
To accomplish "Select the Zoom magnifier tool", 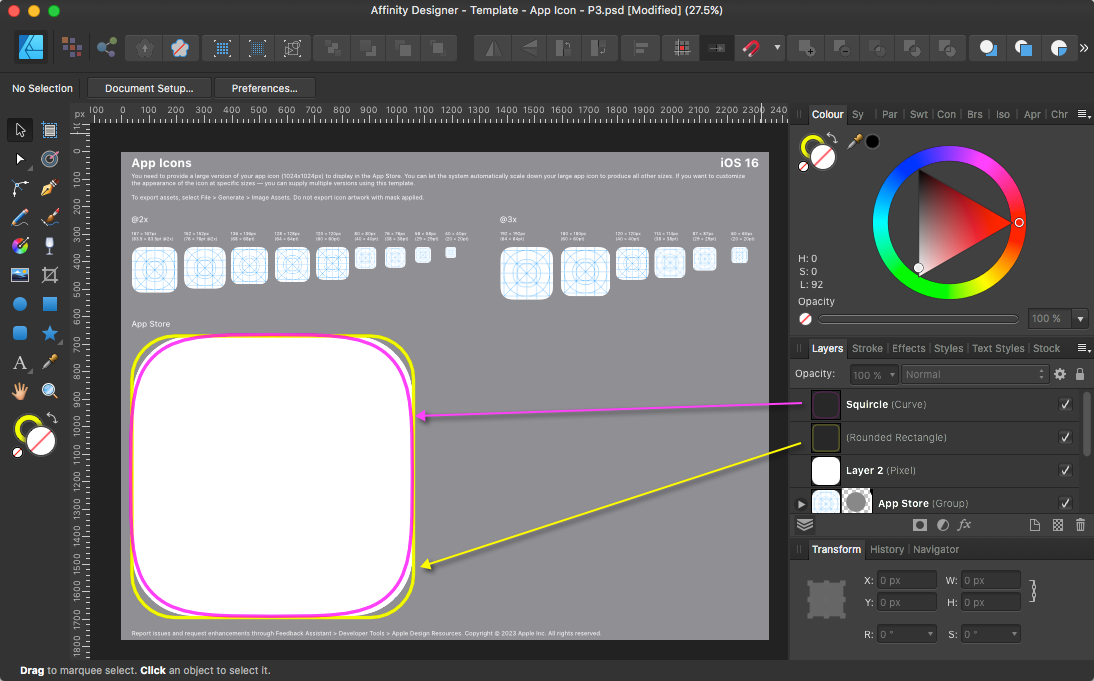I will 50,391.
